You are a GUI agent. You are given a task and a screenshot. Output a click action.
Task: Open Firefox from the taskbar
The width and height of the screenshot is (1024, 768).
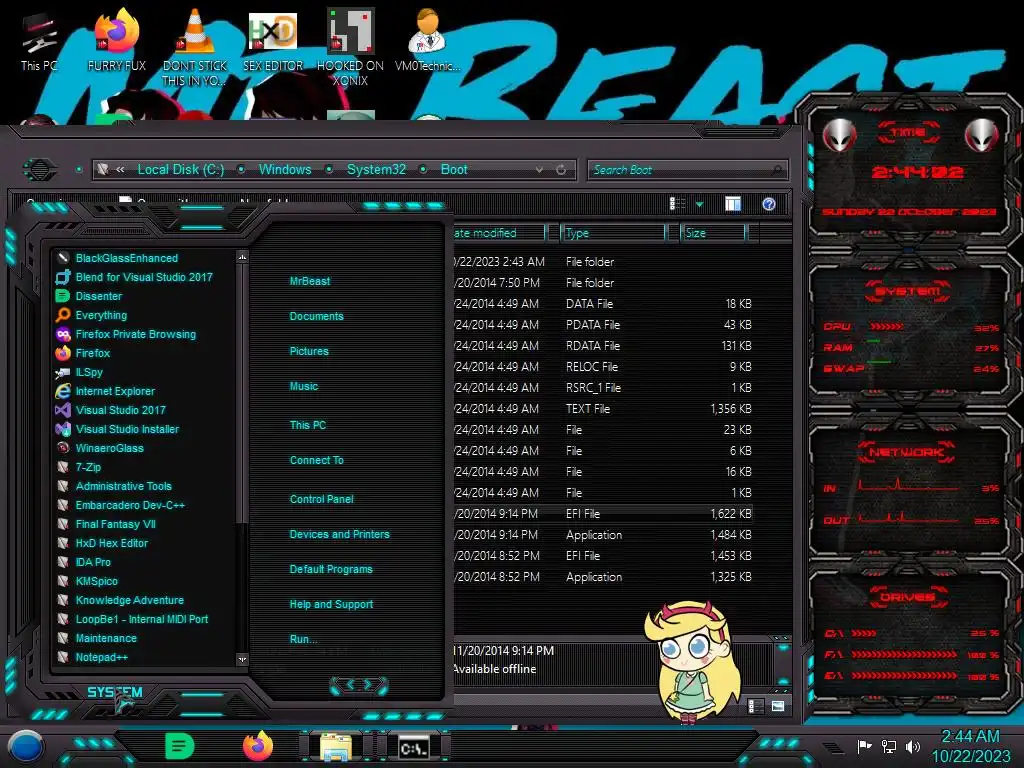[x=259, y=746]
